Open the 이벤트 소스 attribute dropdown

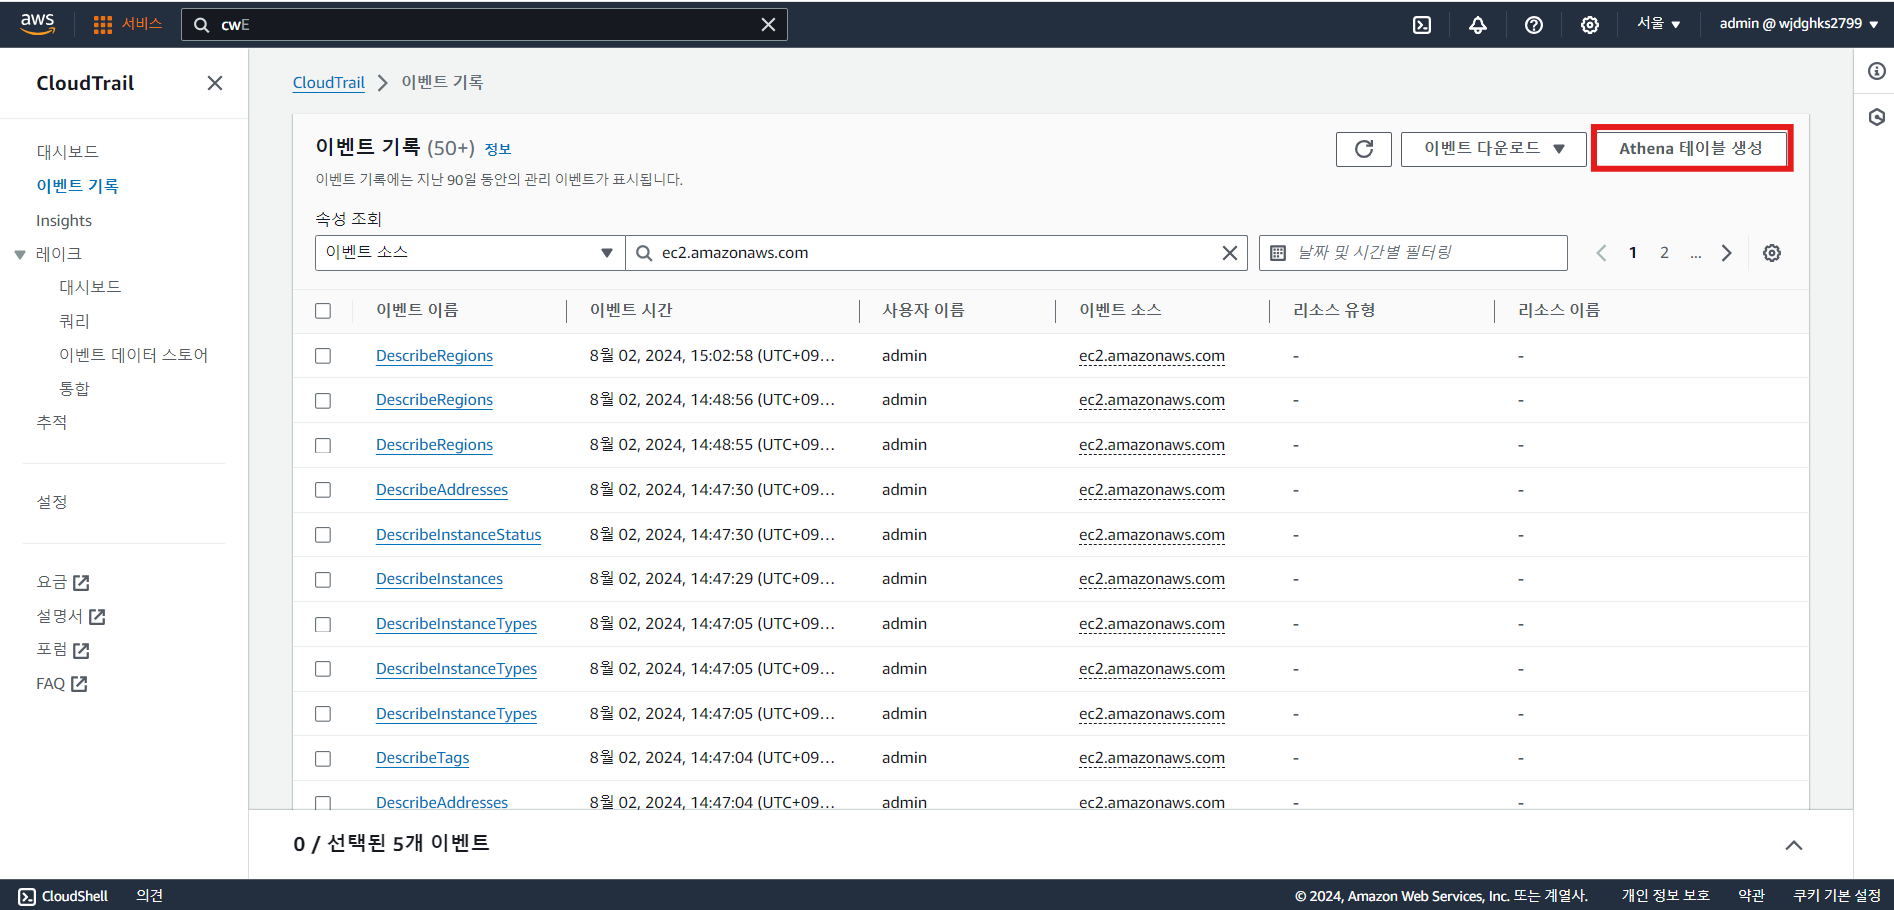tap(470, 253)
